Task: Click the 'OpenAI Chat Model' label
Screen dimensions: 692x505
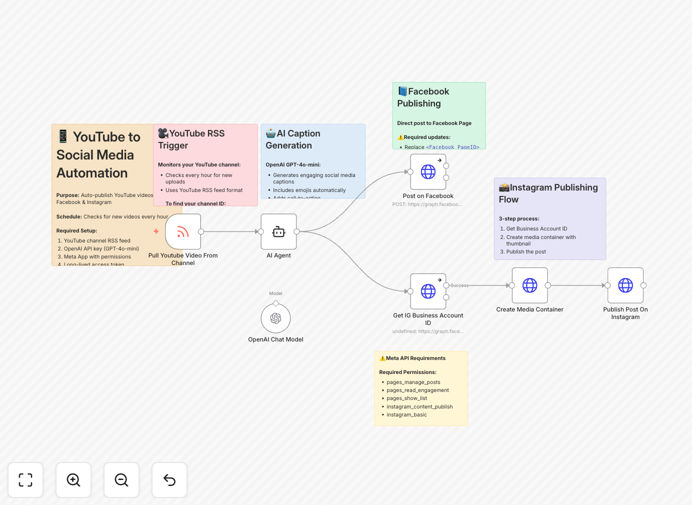Action: [x=275, y=339]
